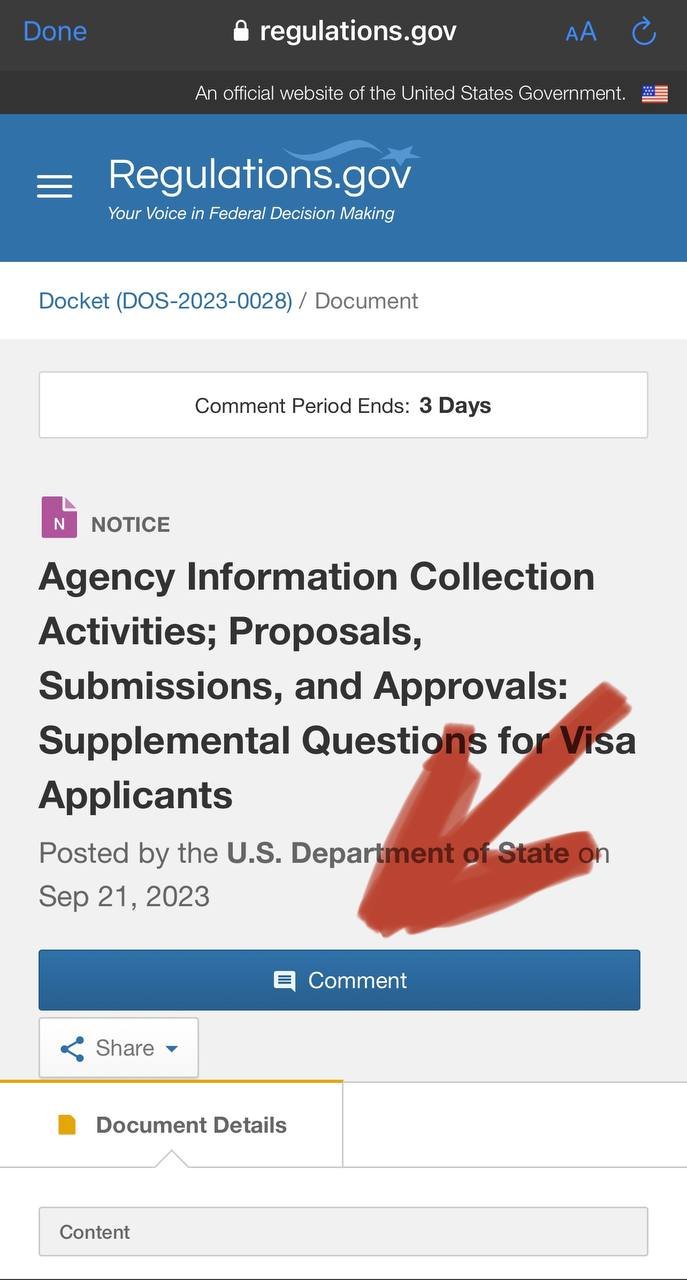
Task: Tap the yellow Document Details icon
Action: [x=67, y=1125]
